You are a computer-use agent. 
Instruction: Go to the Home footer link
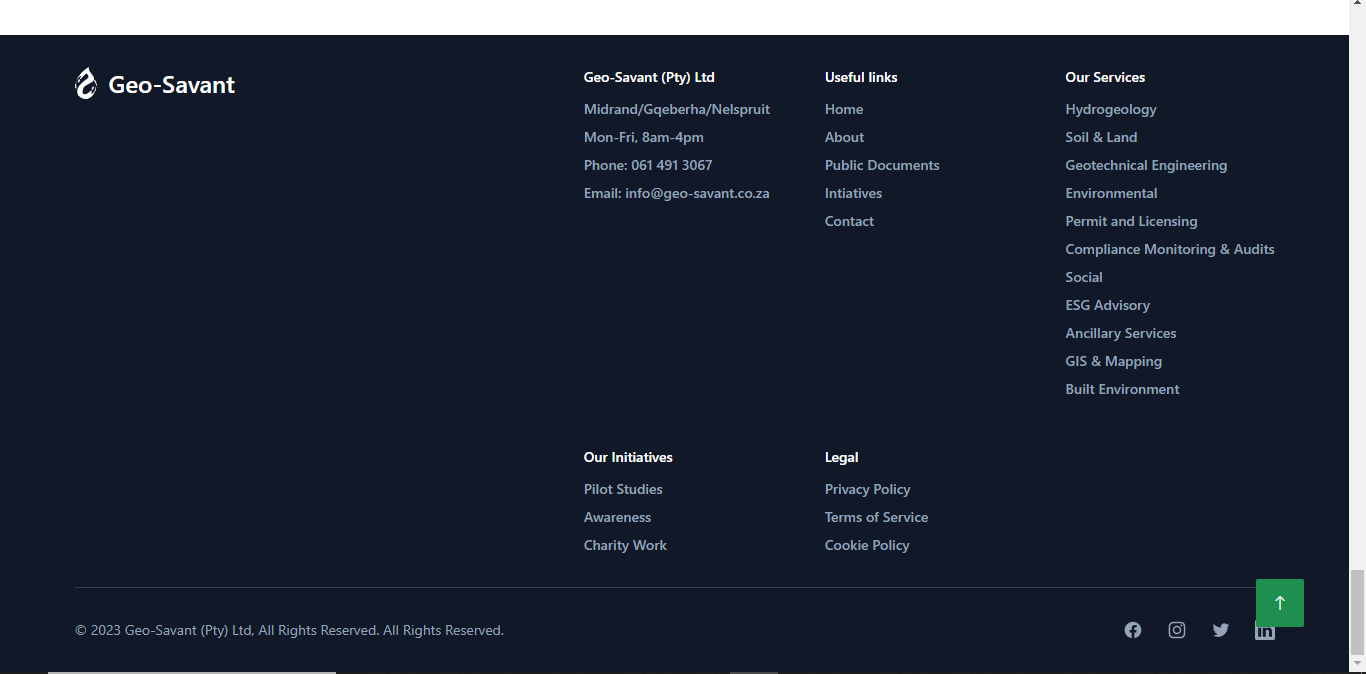tap(843, 109)
